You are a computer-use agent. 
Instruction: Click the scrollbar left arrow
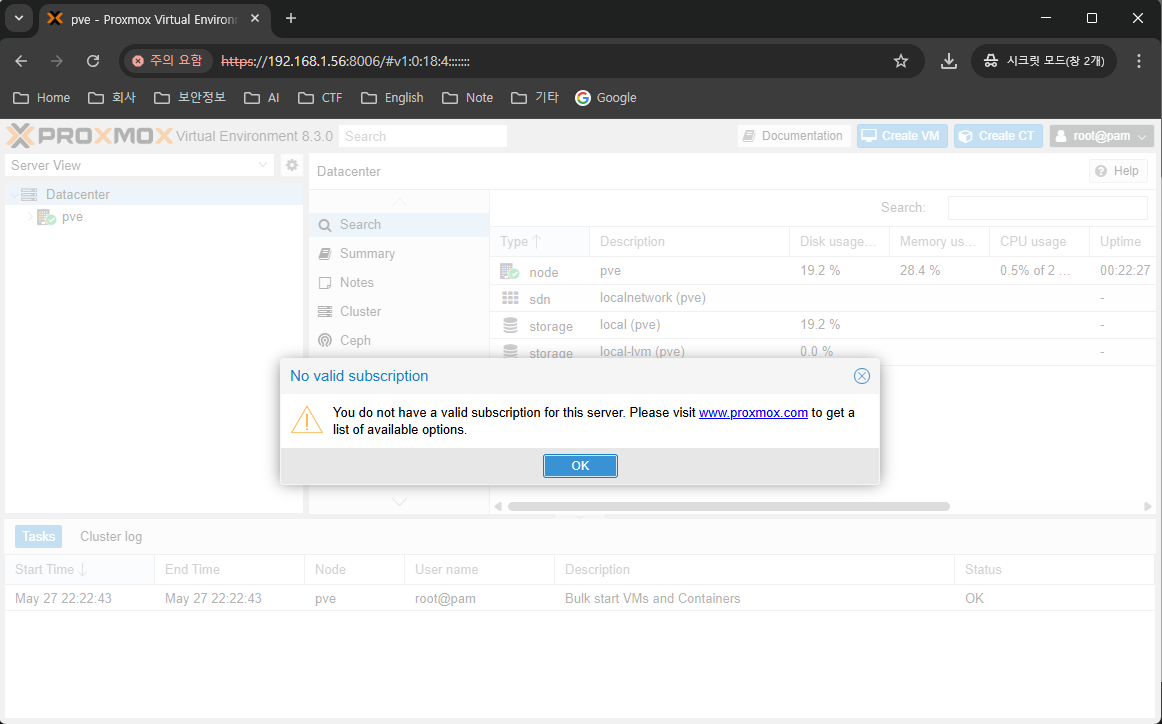click(x=498, y=506)
